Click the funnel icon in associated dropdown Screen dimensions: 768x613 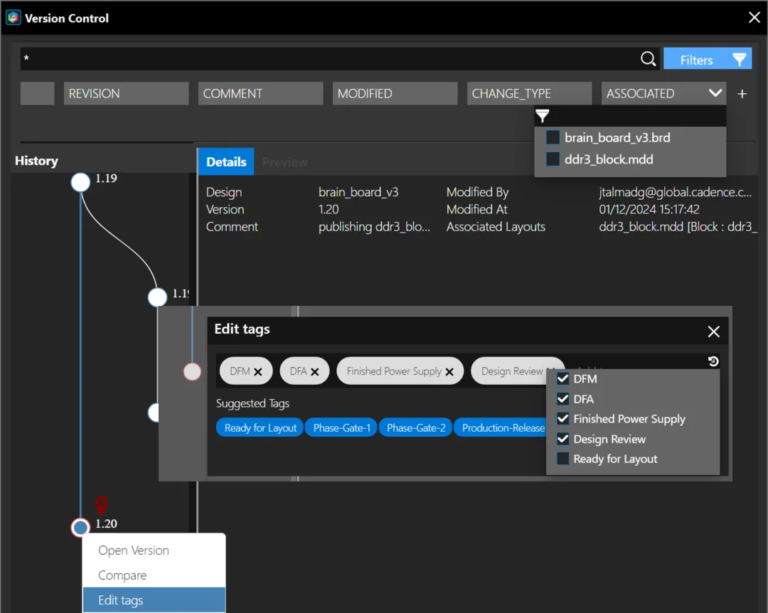pyautogui.click(x=542, y=117)
